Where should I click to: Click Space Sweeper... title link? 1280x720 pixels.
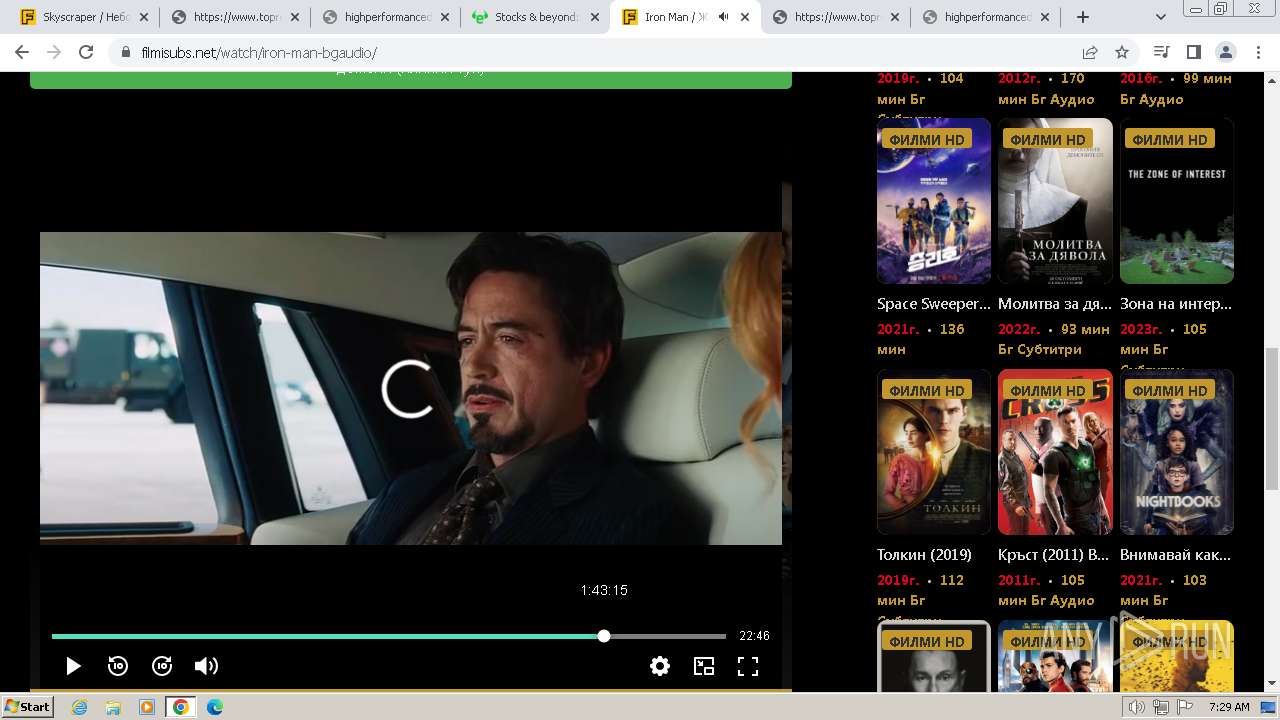coord(934,304)
